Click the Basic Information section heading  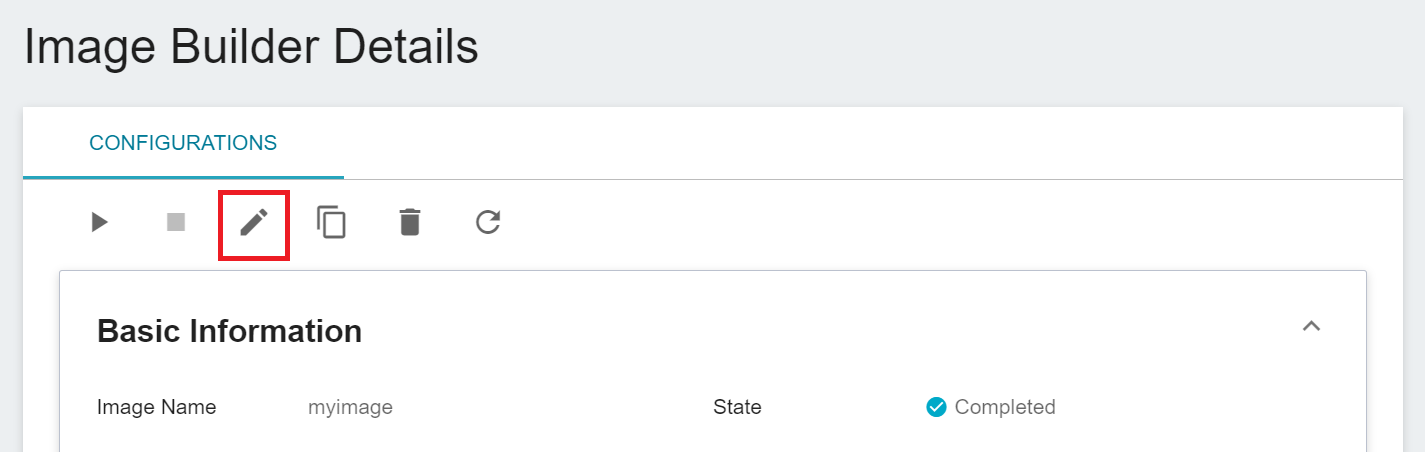229,331
